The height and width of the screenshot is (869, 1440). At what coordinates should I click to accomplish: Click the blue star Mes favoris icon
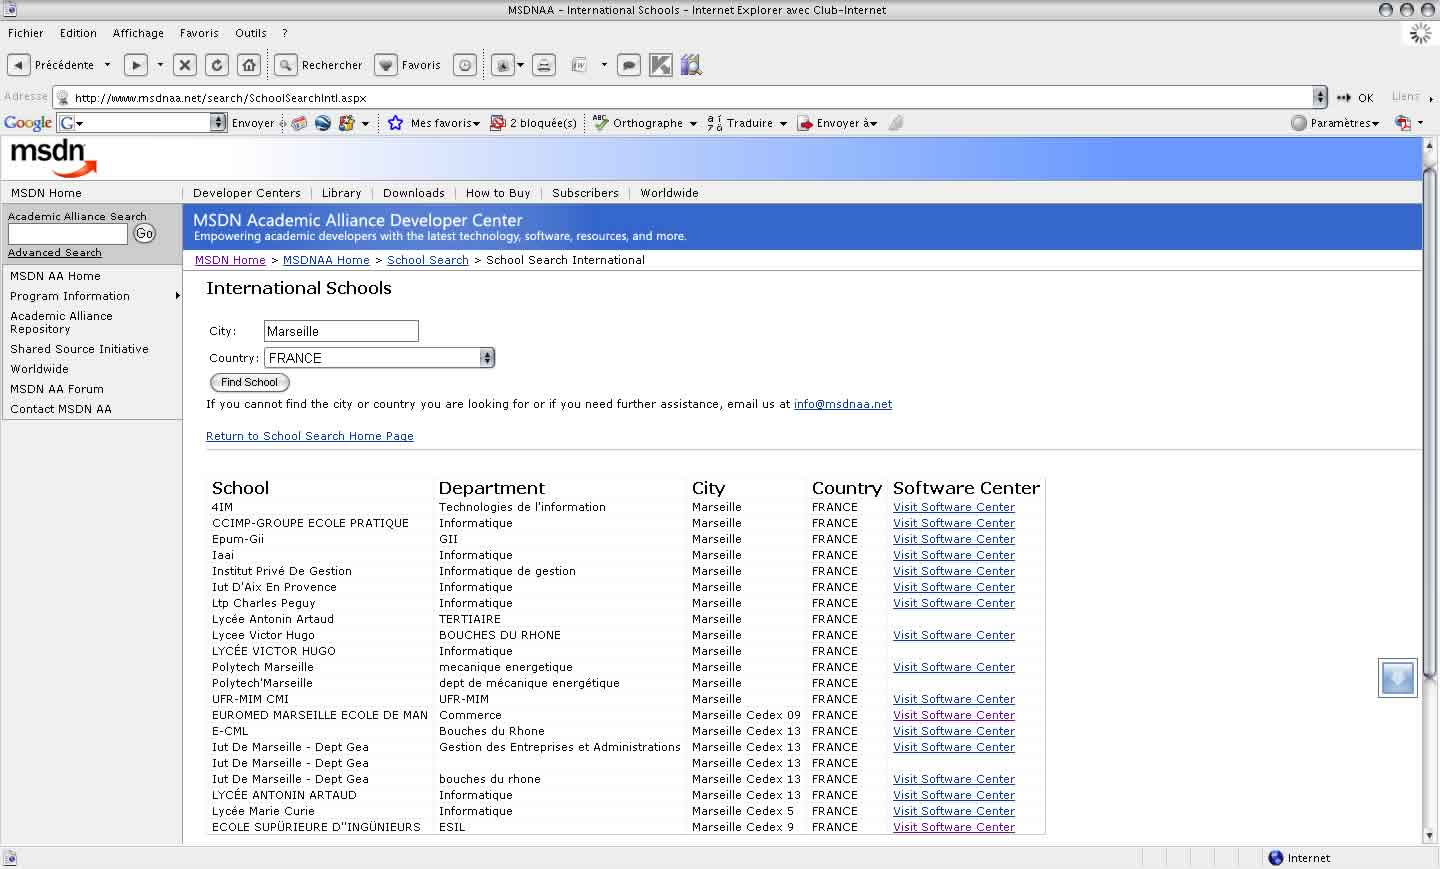pyautogui.click(x=395, y=123)
